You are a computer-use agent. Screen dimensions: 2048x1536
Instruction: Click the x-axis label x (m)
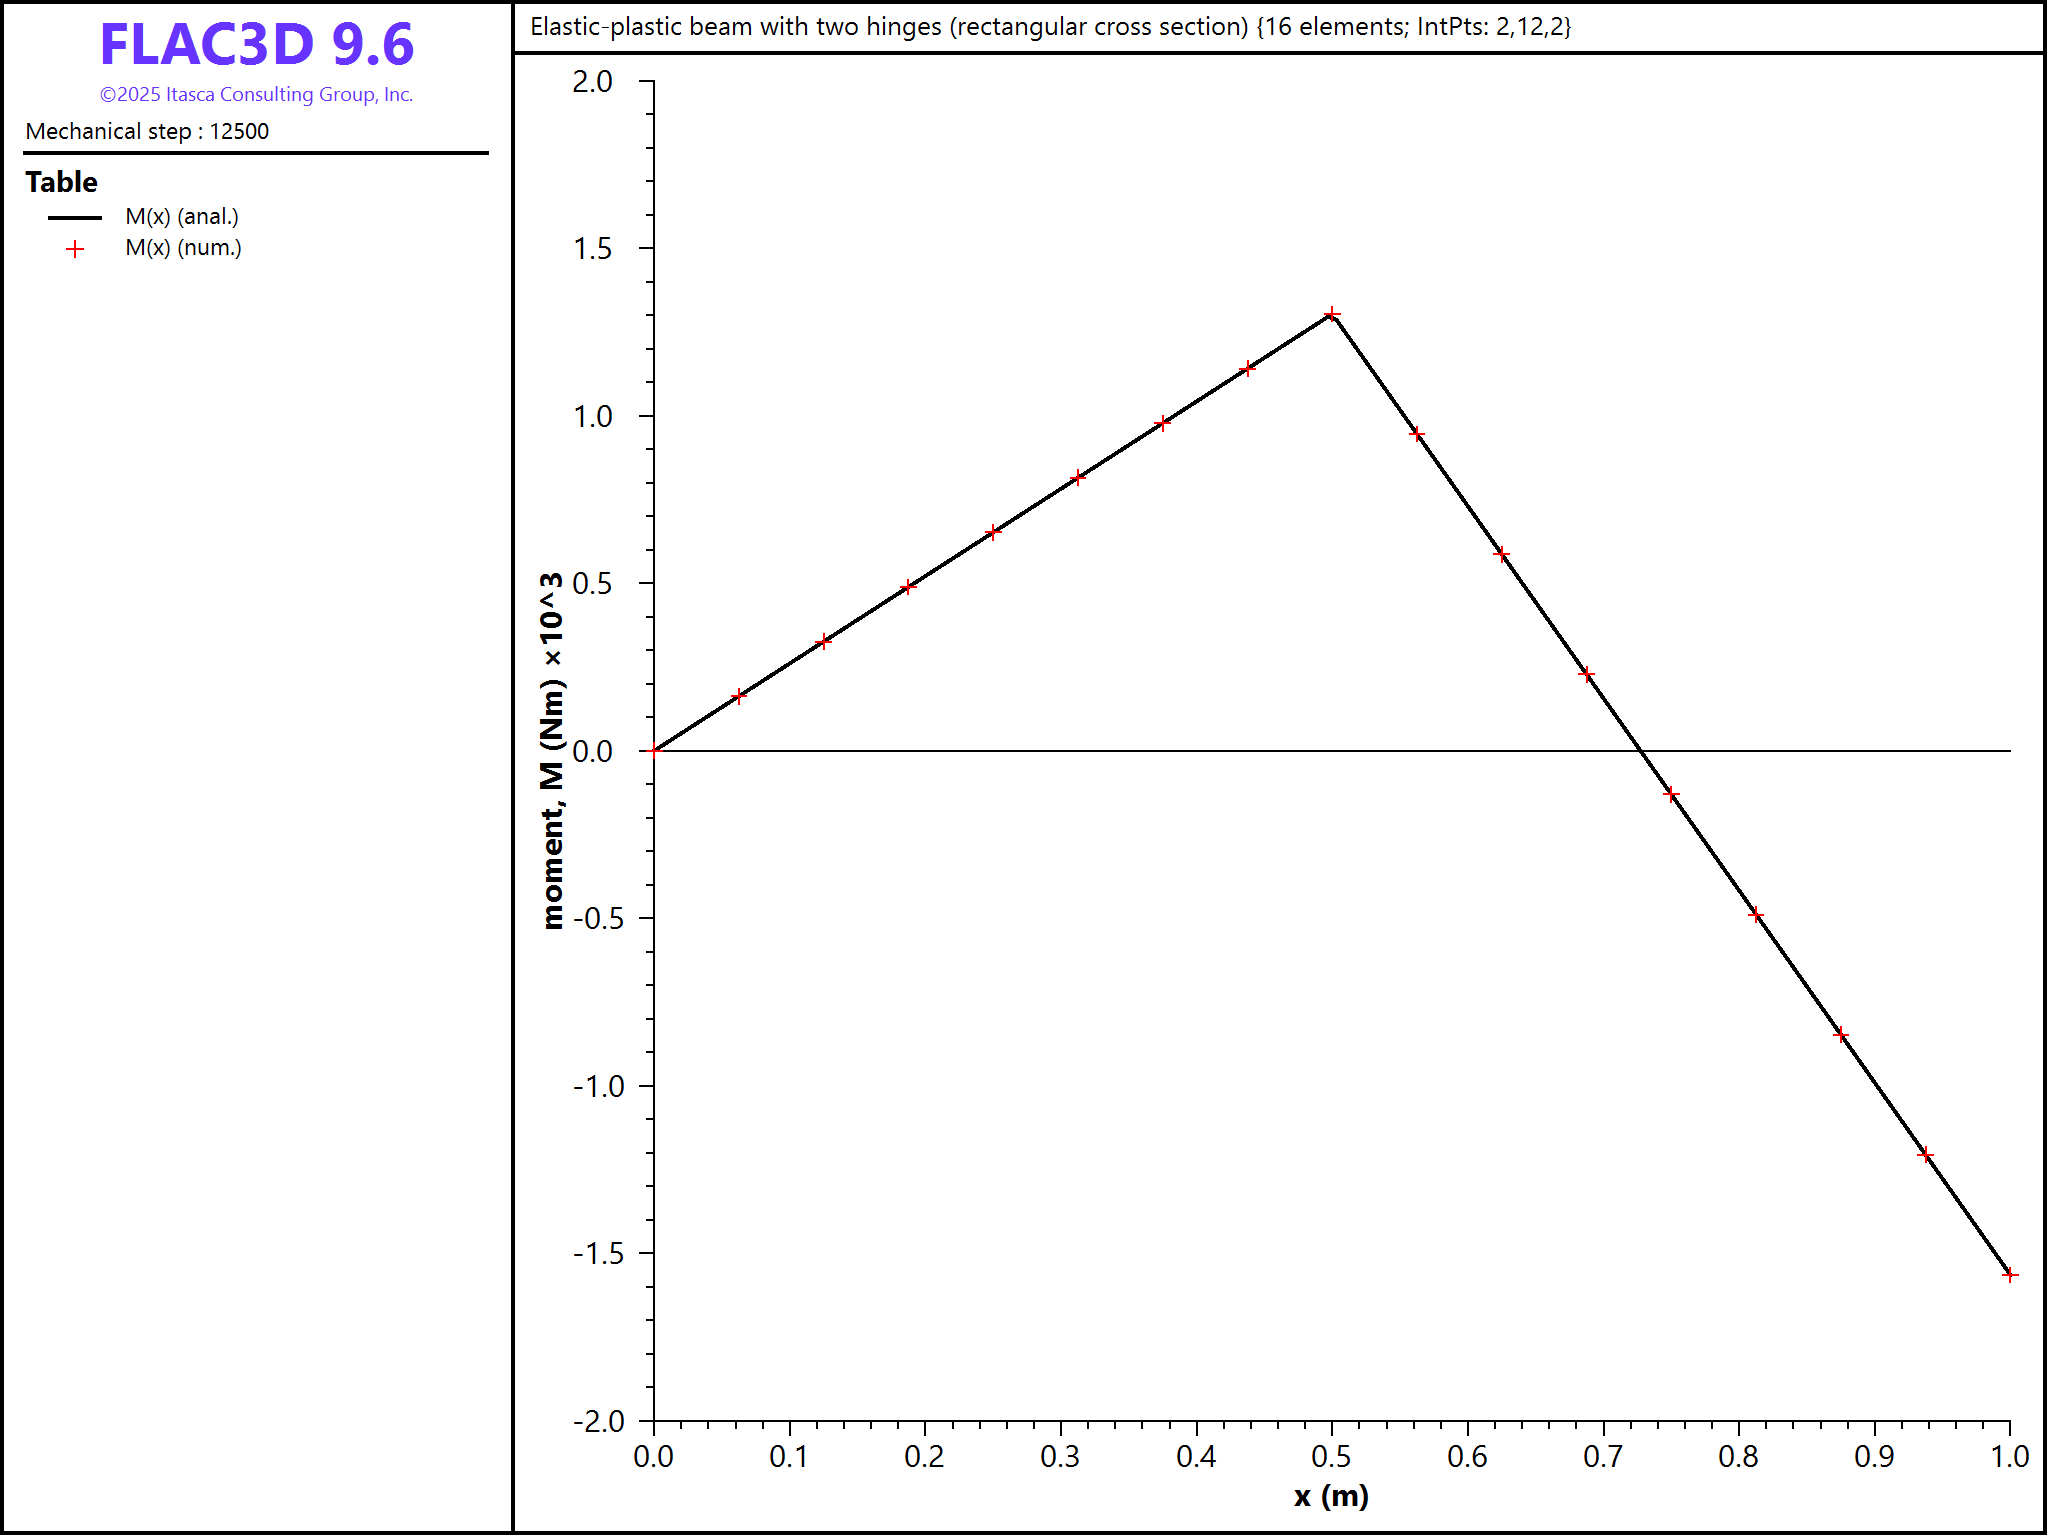tap(1331, 1497)
